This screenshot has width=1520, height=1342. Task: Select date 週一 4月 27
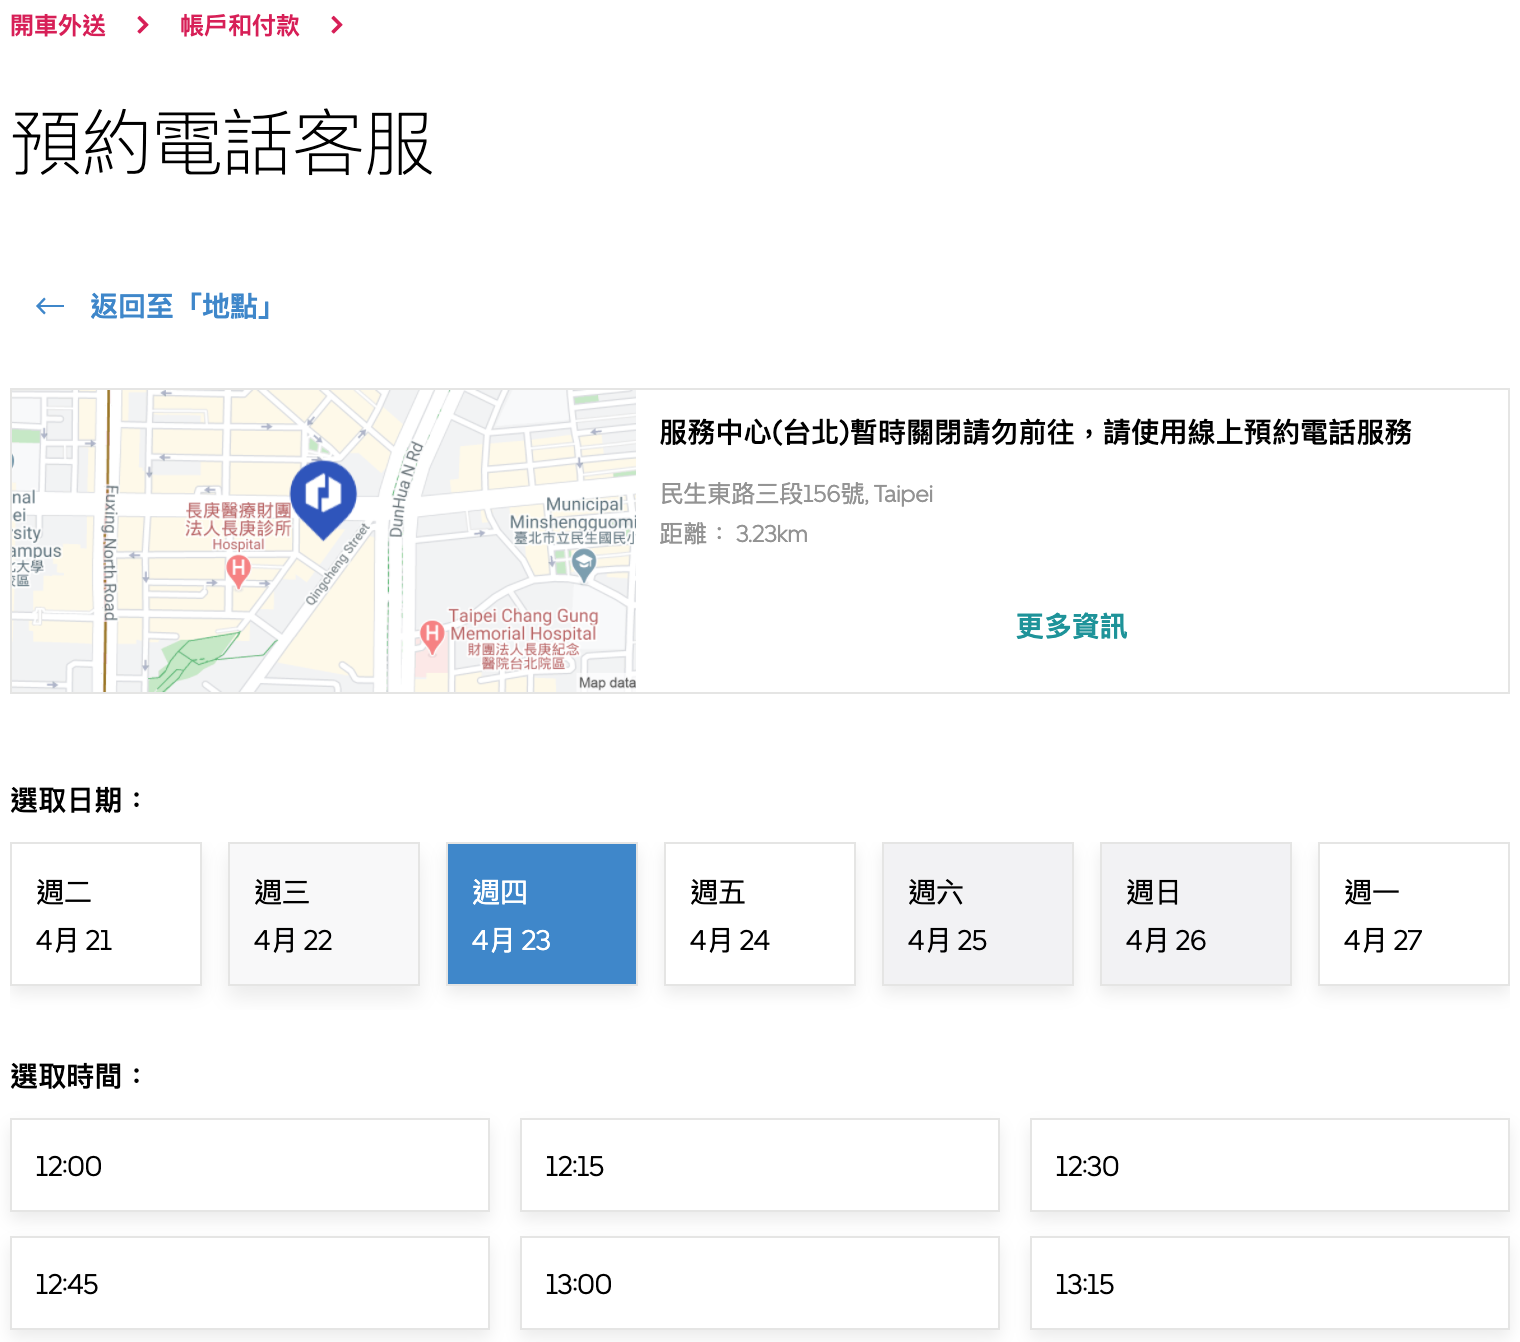click(1414, 914)
